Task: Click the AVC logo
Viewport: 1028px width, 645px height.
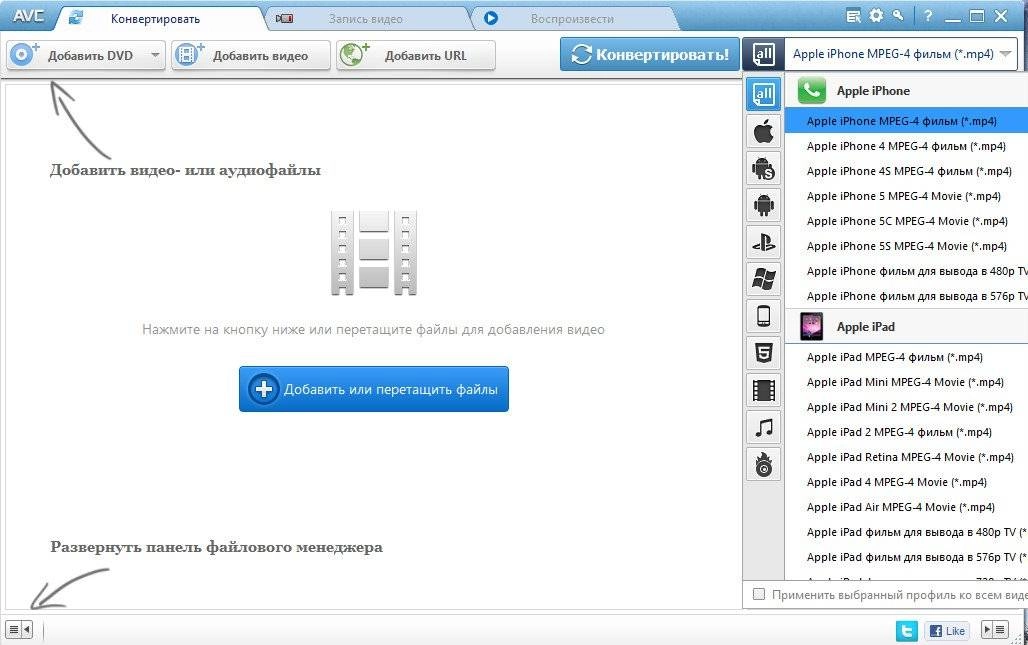Action: [28, 15]
